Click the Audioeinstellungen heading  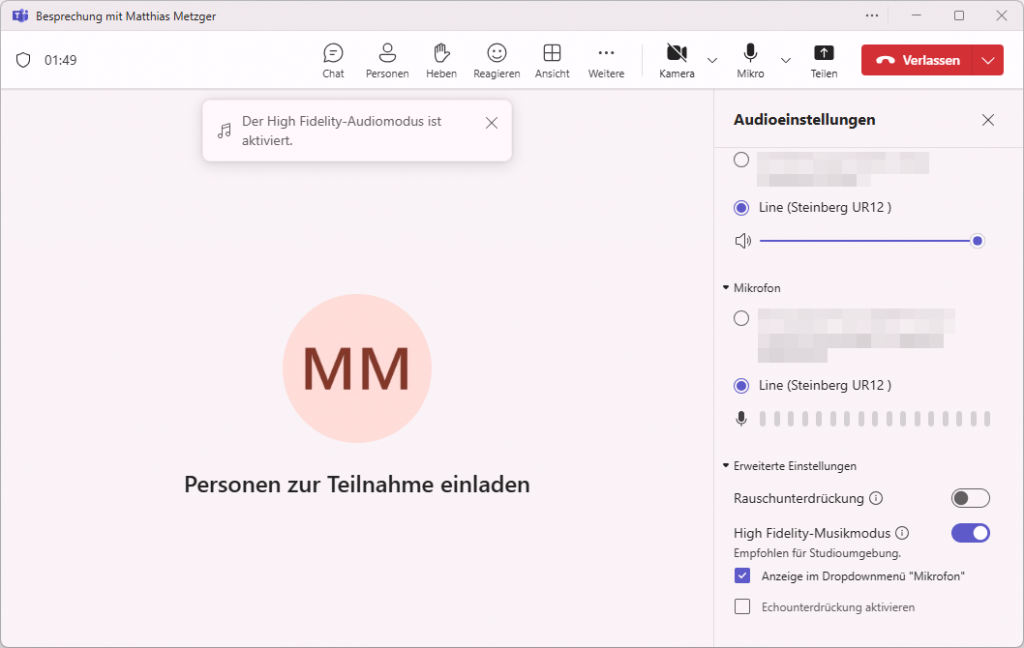[x=804, y=120]
